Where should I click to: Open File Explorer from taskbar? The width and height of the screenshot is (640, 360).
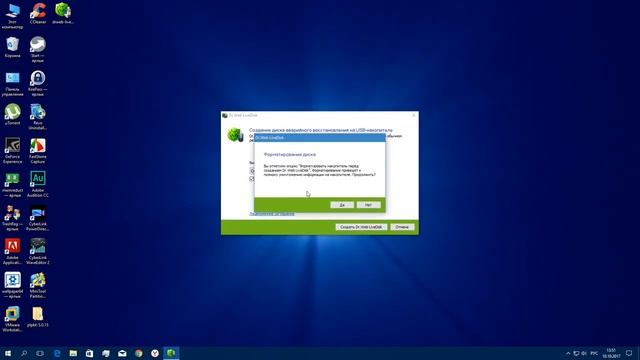pos(73,353)
